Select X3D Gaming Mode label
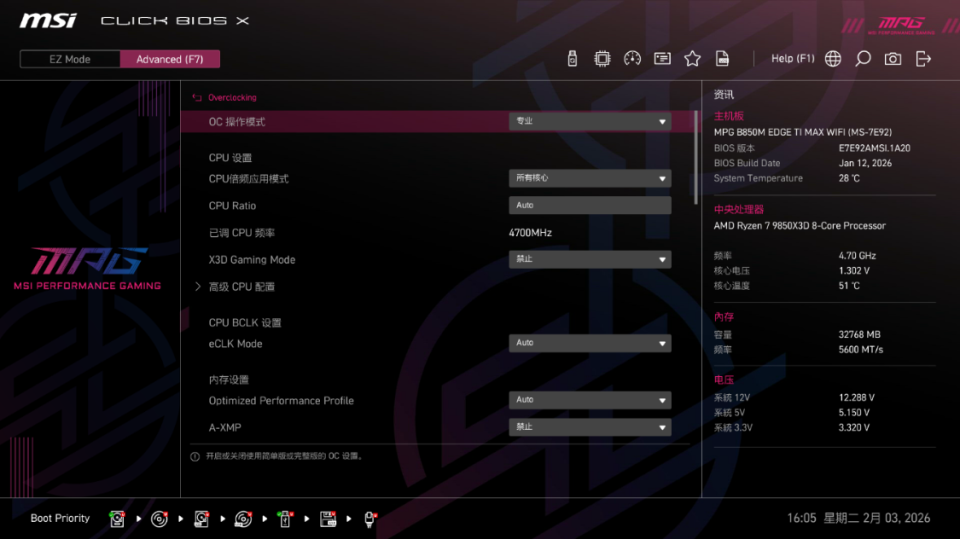Viewport: 960px width, 539px height. [252, 260]
